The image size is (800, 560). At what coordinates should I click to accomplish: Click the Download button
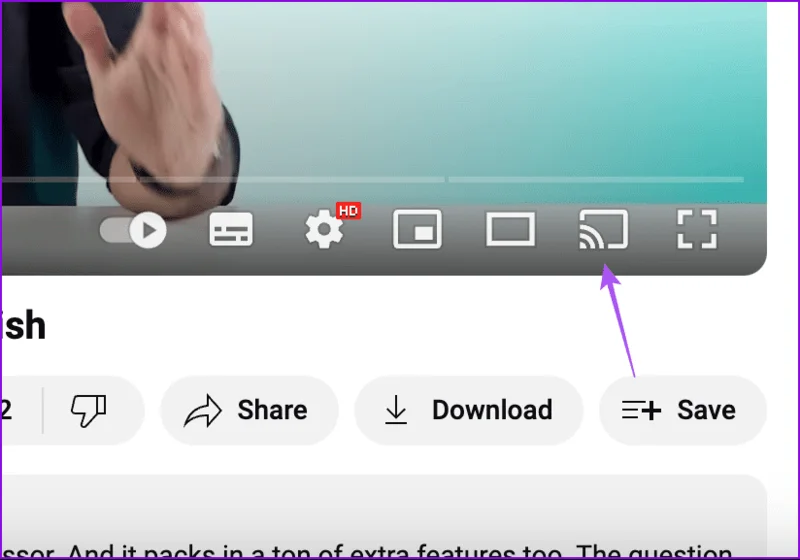[468, 410]
